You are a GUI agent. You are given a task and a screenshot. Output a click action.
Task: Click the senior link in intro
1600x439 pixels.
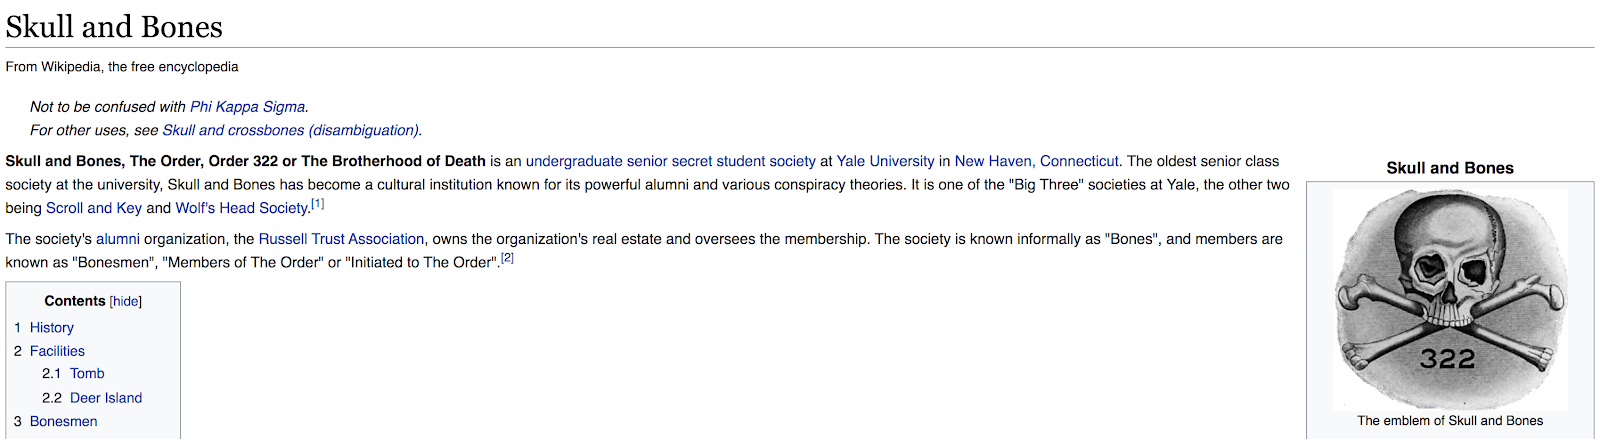pos(647,161)
